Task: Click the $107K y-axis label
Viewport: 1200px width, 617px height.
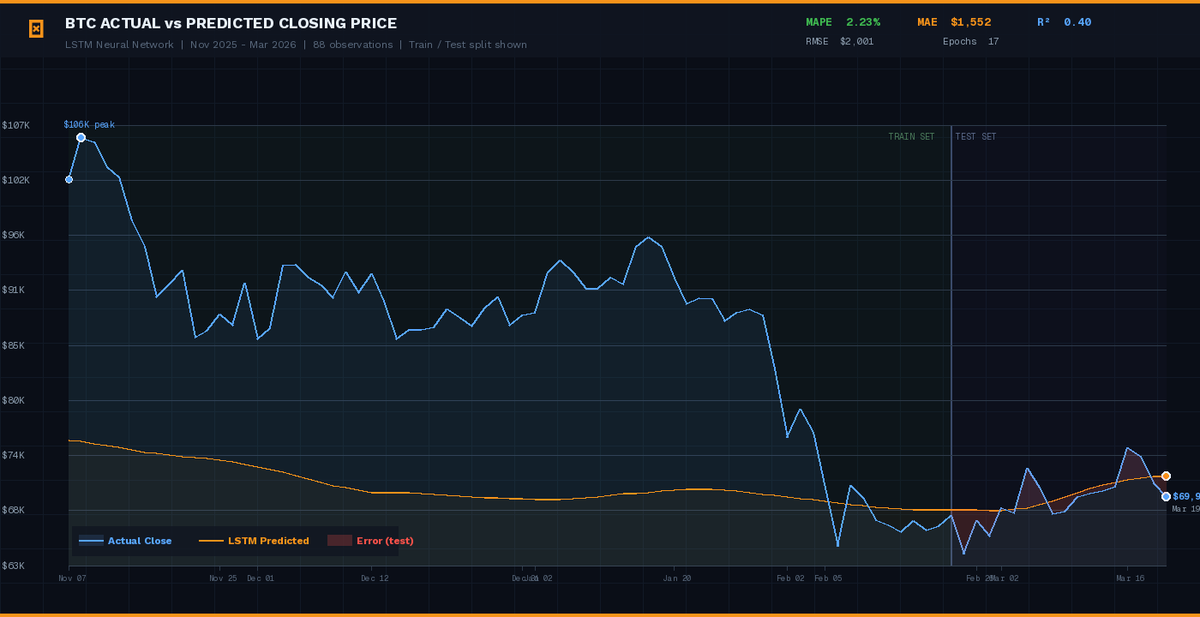Action: tap(16, 125)
